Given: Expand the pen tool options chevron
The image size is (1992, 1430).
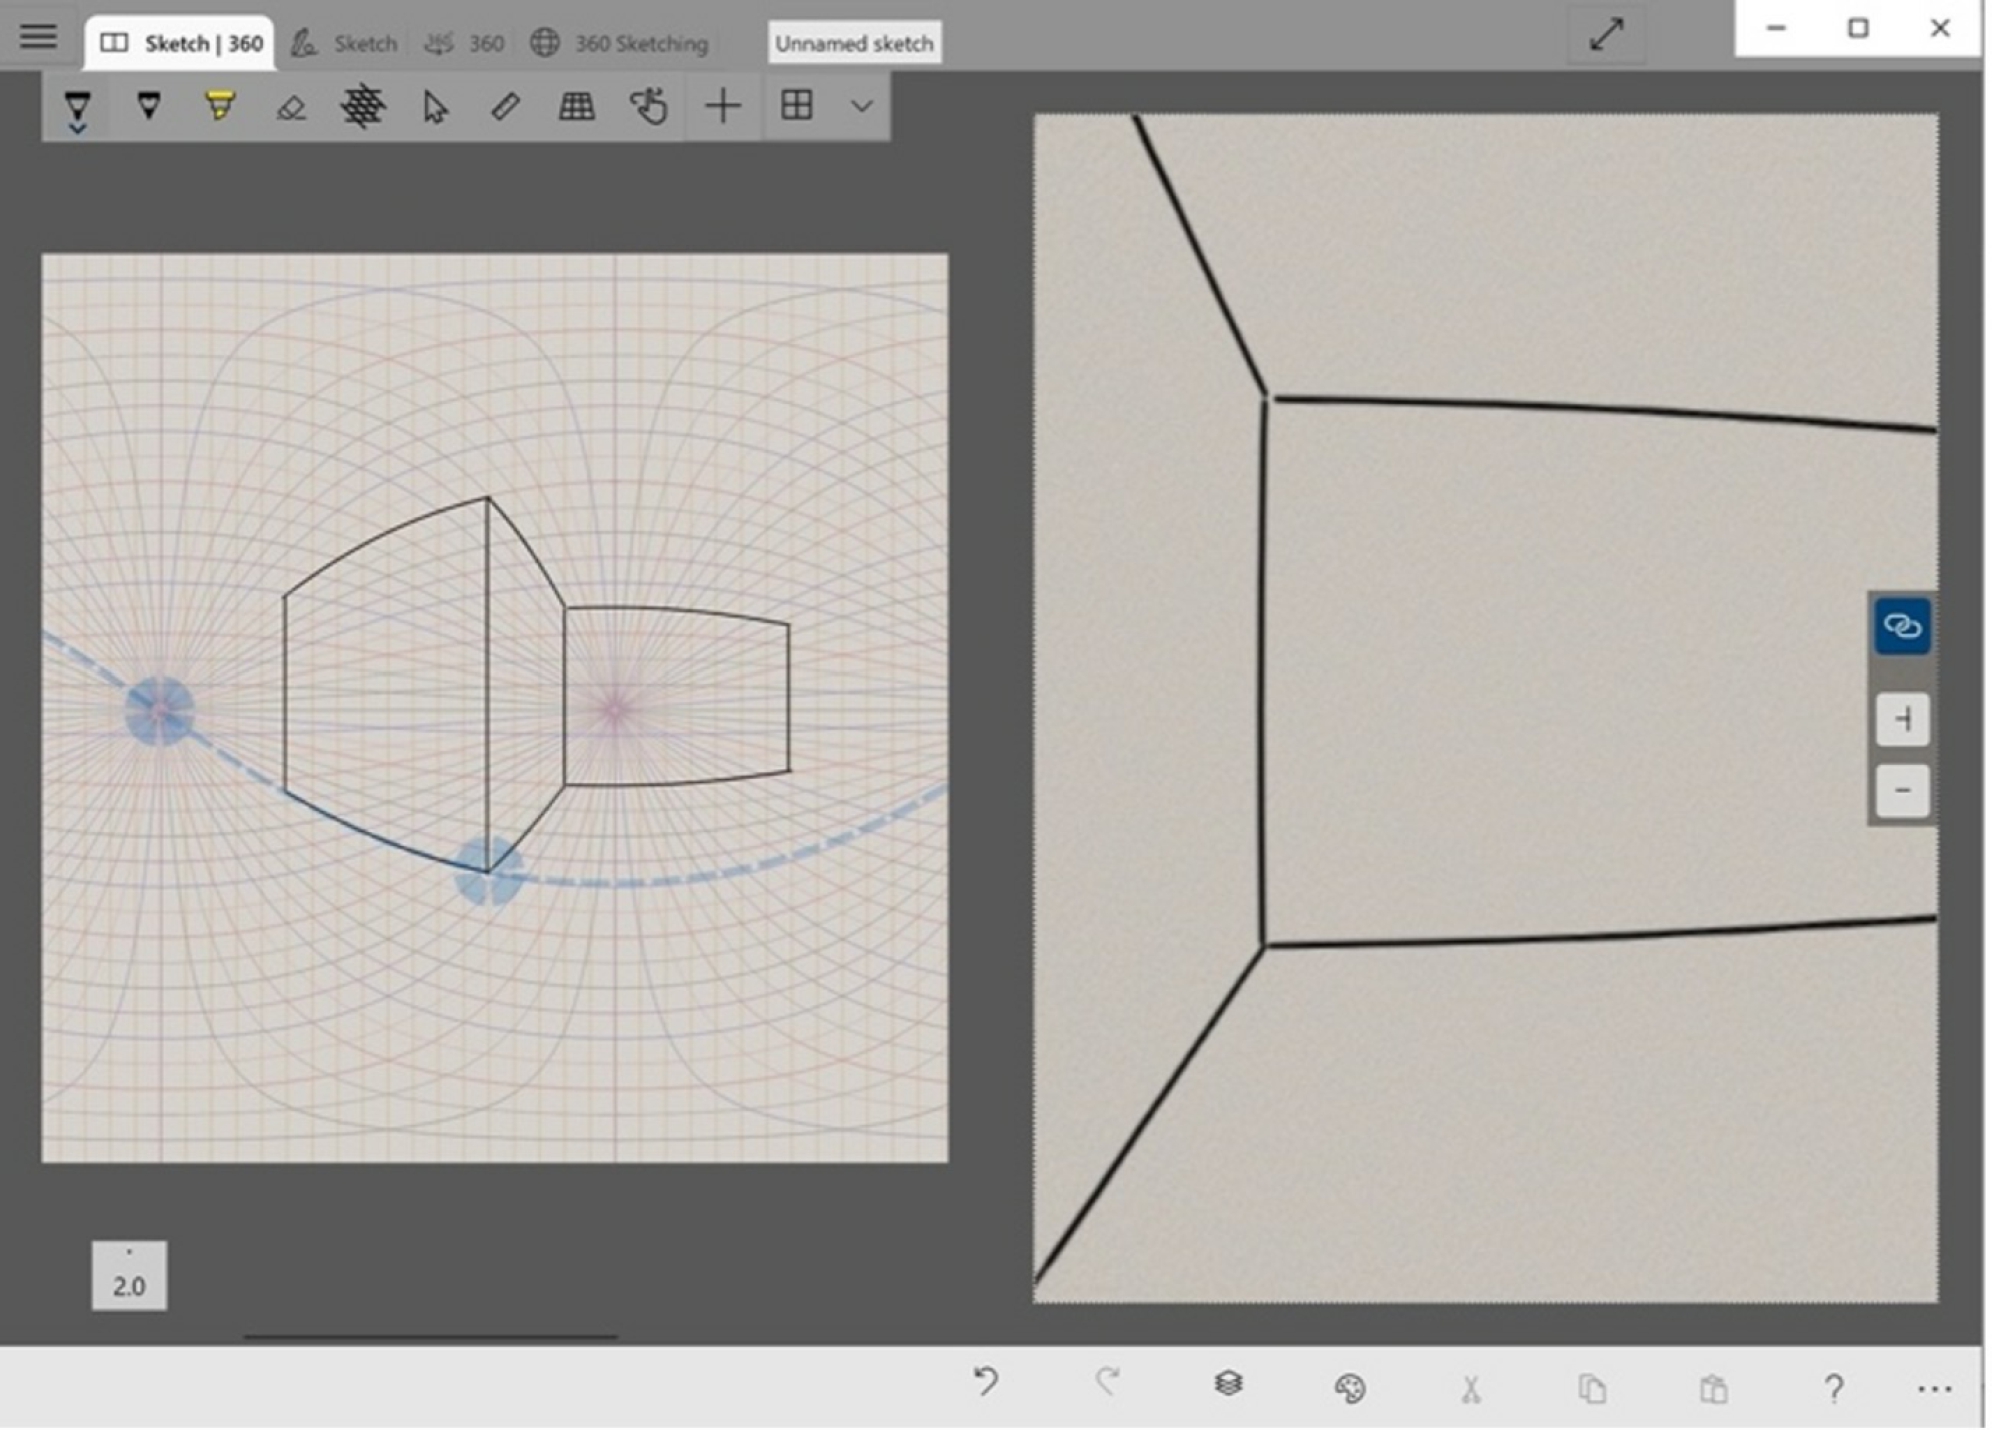Looking at the screenshot, I should click(x=78, y=130).
